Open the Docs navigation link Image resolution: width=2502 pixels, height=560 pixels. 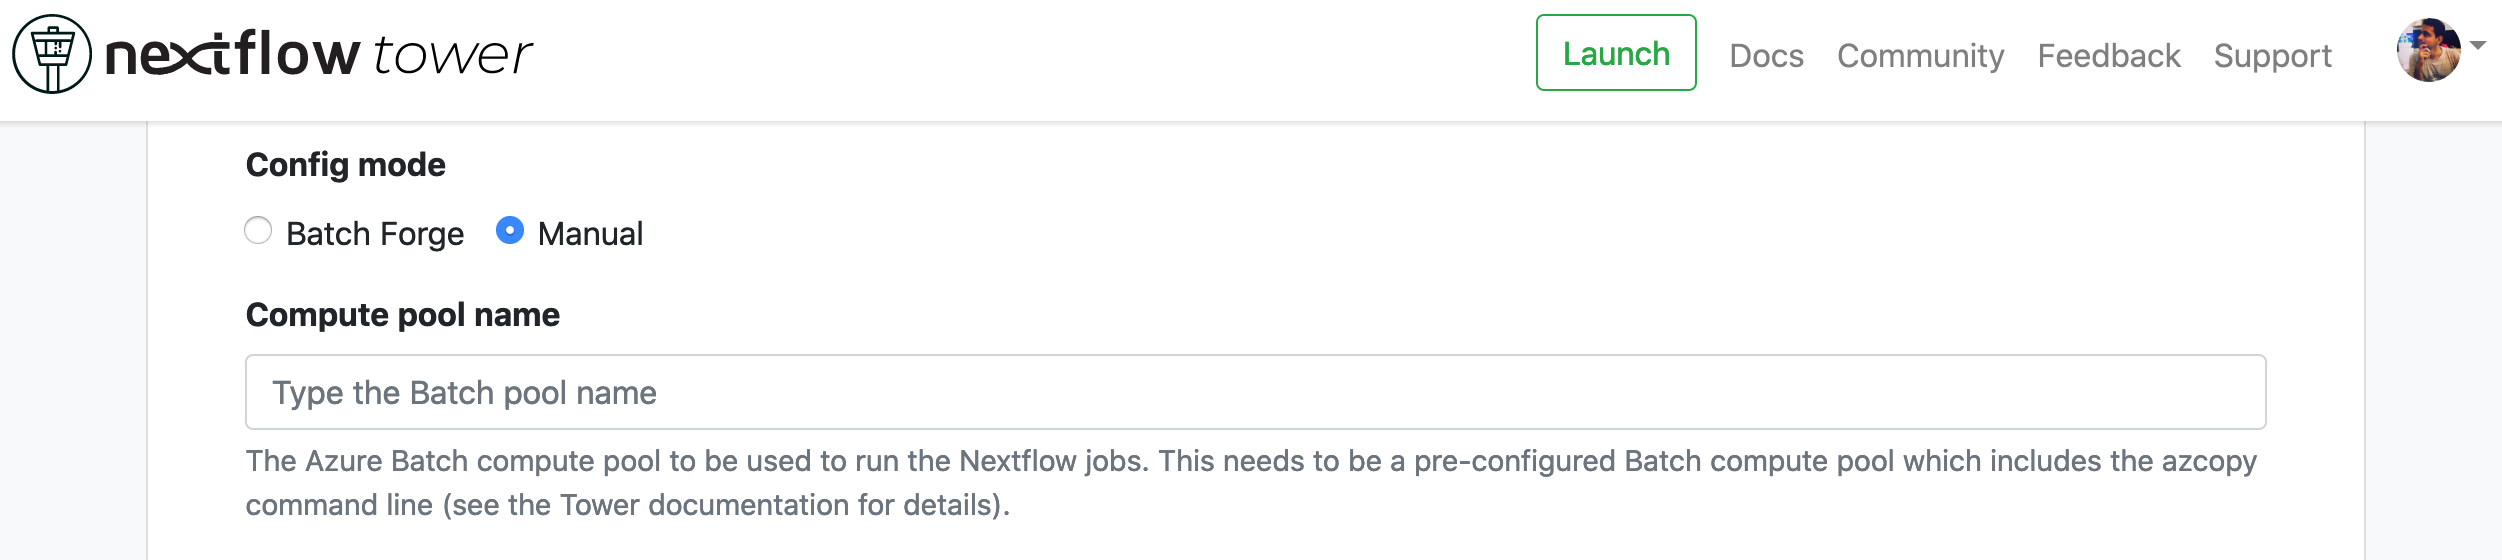1766,55
